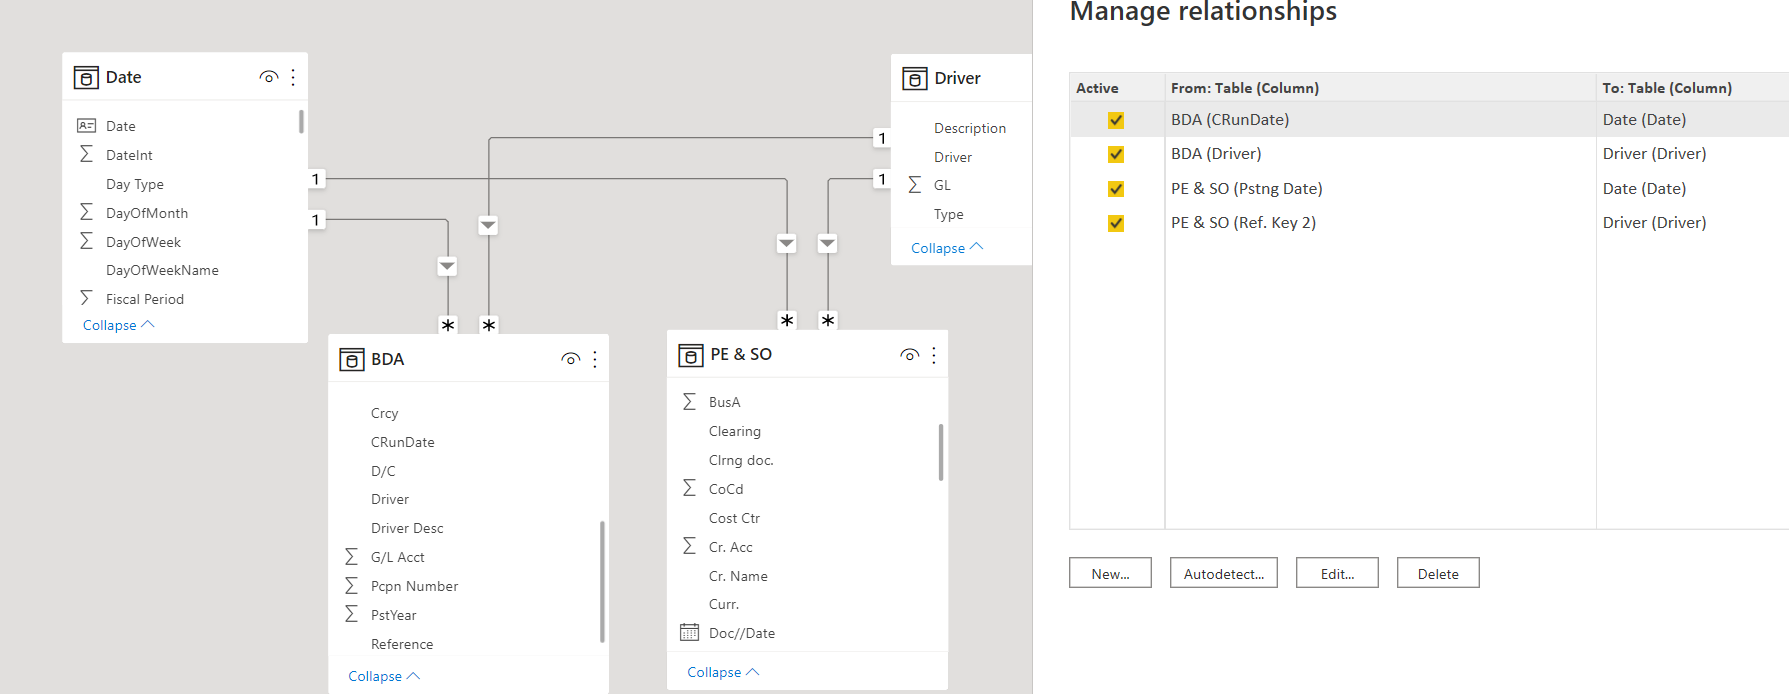This screenshot has height=694, width=1789.
Task: Select Description field in Driver table
Action: pos(970,128)
